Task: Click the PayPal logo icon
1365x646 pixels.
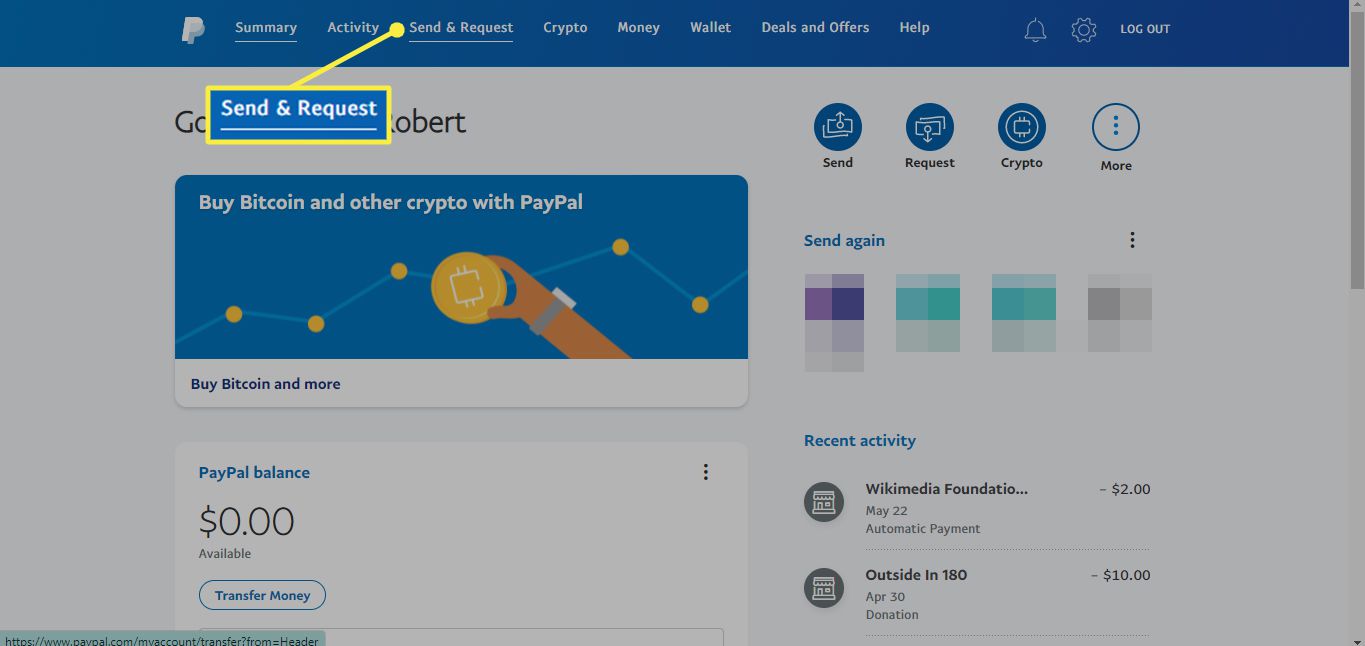Action: point(193,30)
